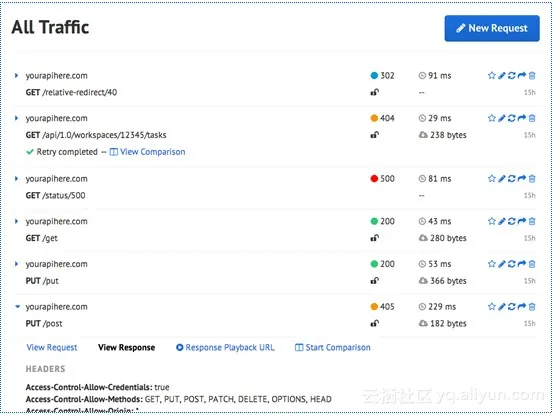Expand the /relative-redirect/40 request row

pos(16,75)
